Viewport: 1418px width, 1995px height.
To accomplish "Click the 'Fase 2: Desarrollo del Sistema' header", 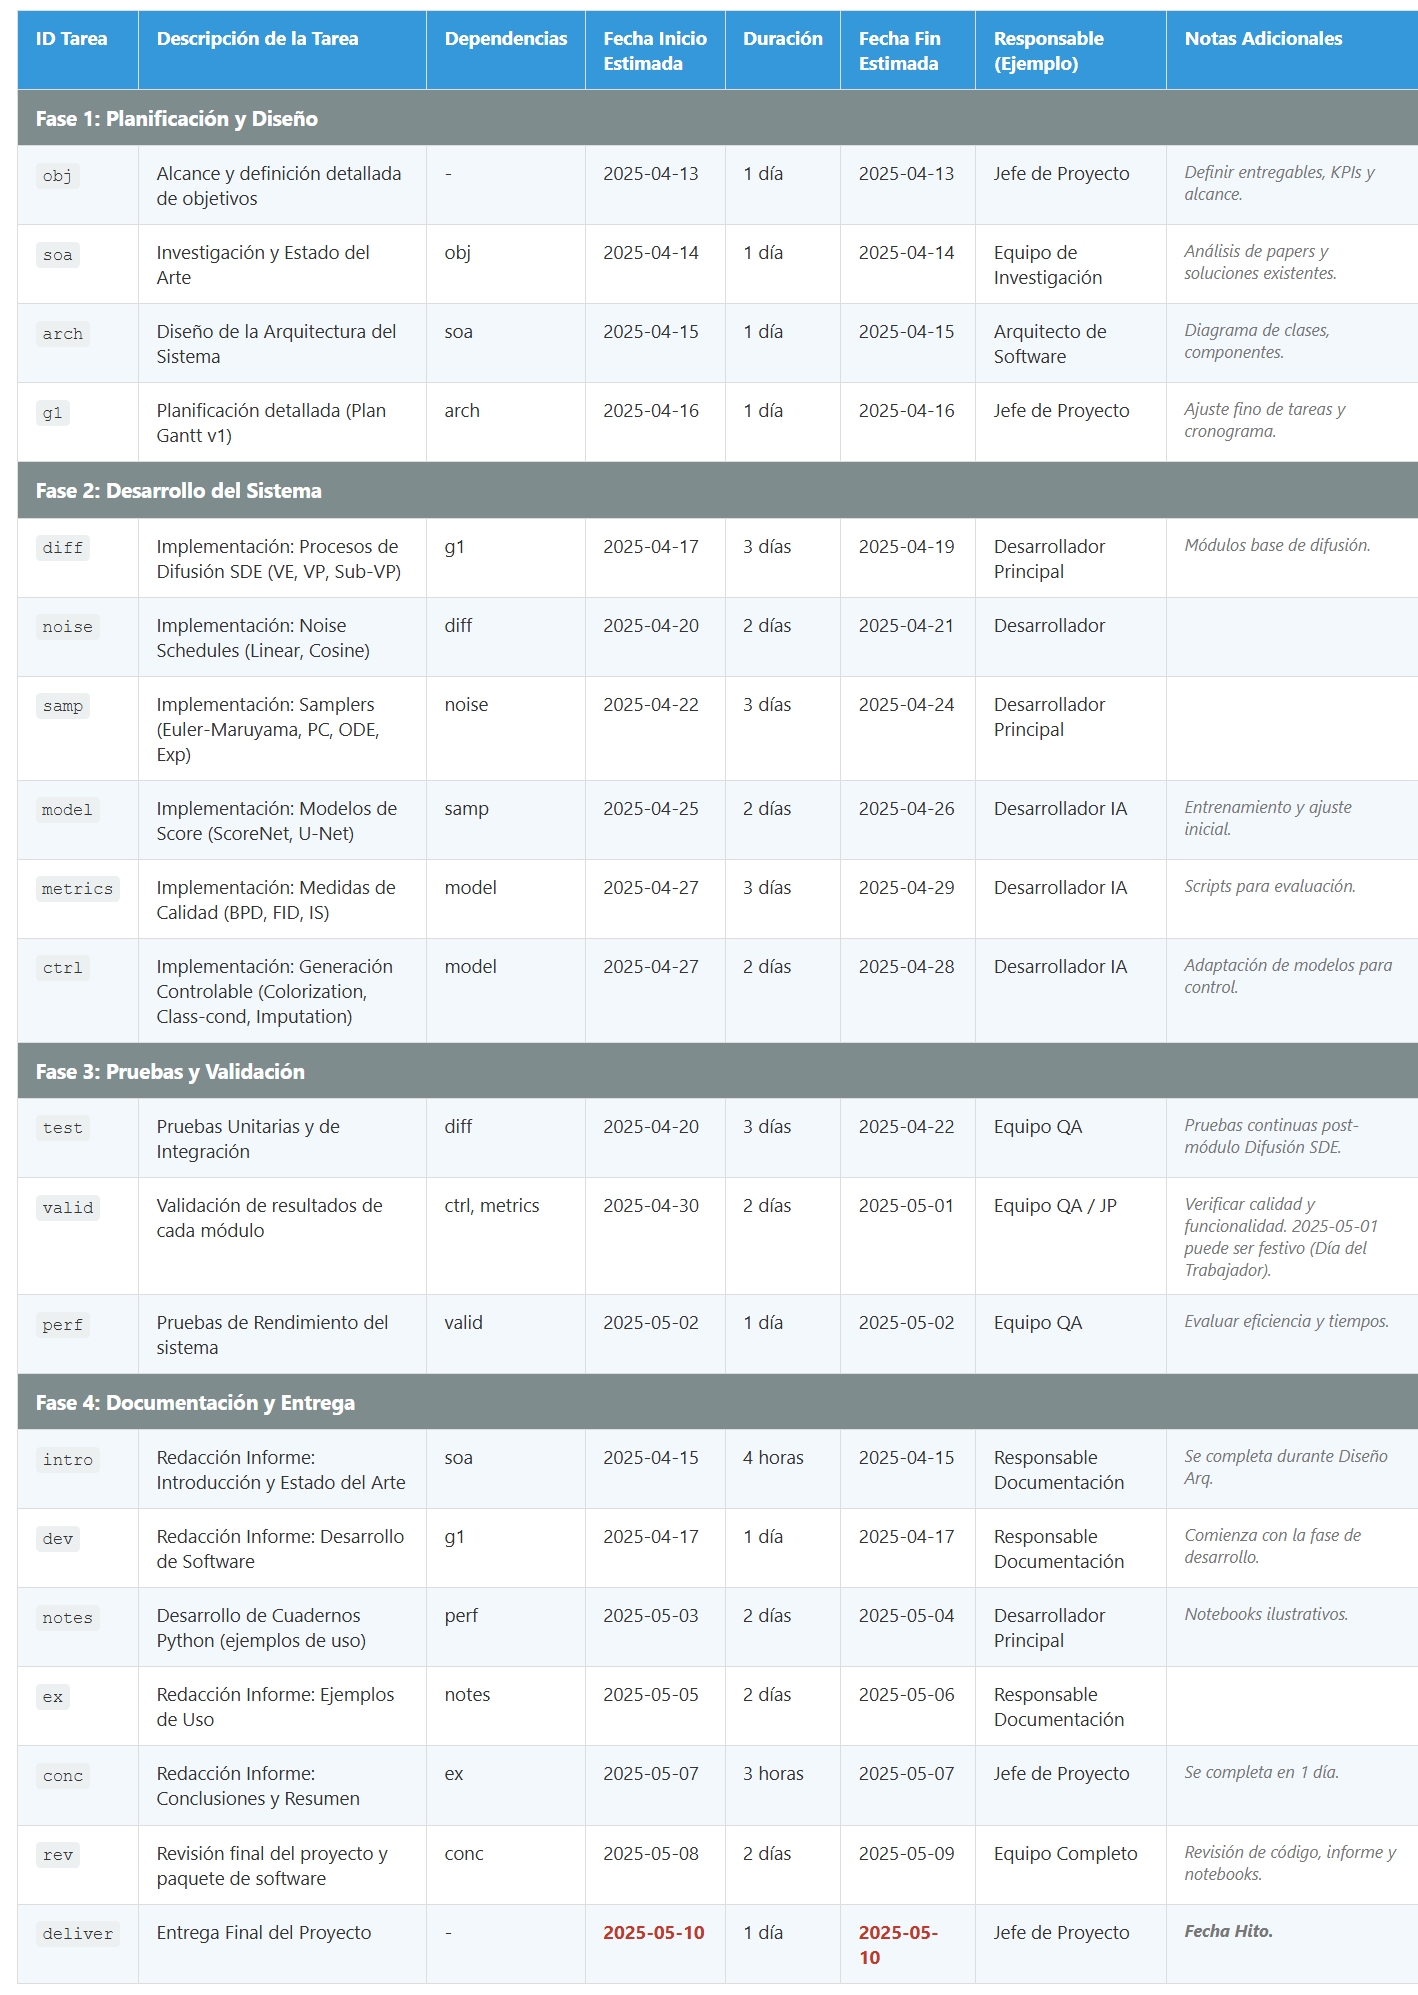I will pyautogui.click(x=179, y=490).
